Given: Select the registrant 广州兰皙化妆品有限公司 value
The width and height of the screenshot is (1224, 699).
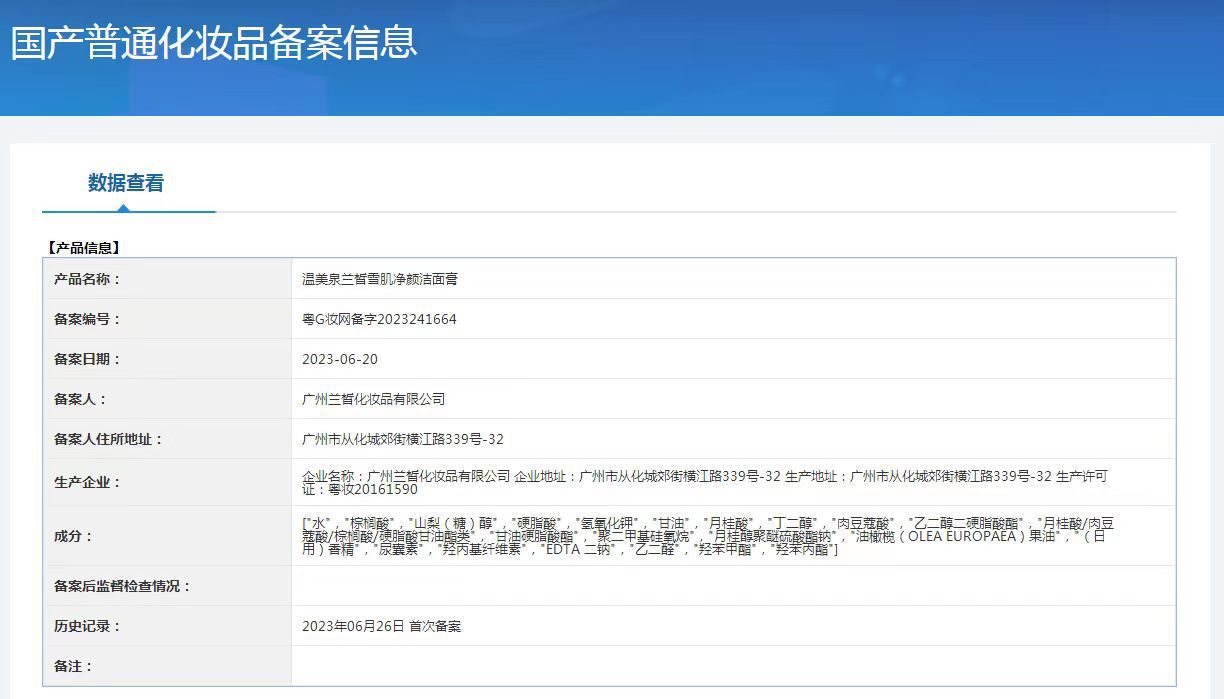Looking at the screenshot, I should click(374, 400).
